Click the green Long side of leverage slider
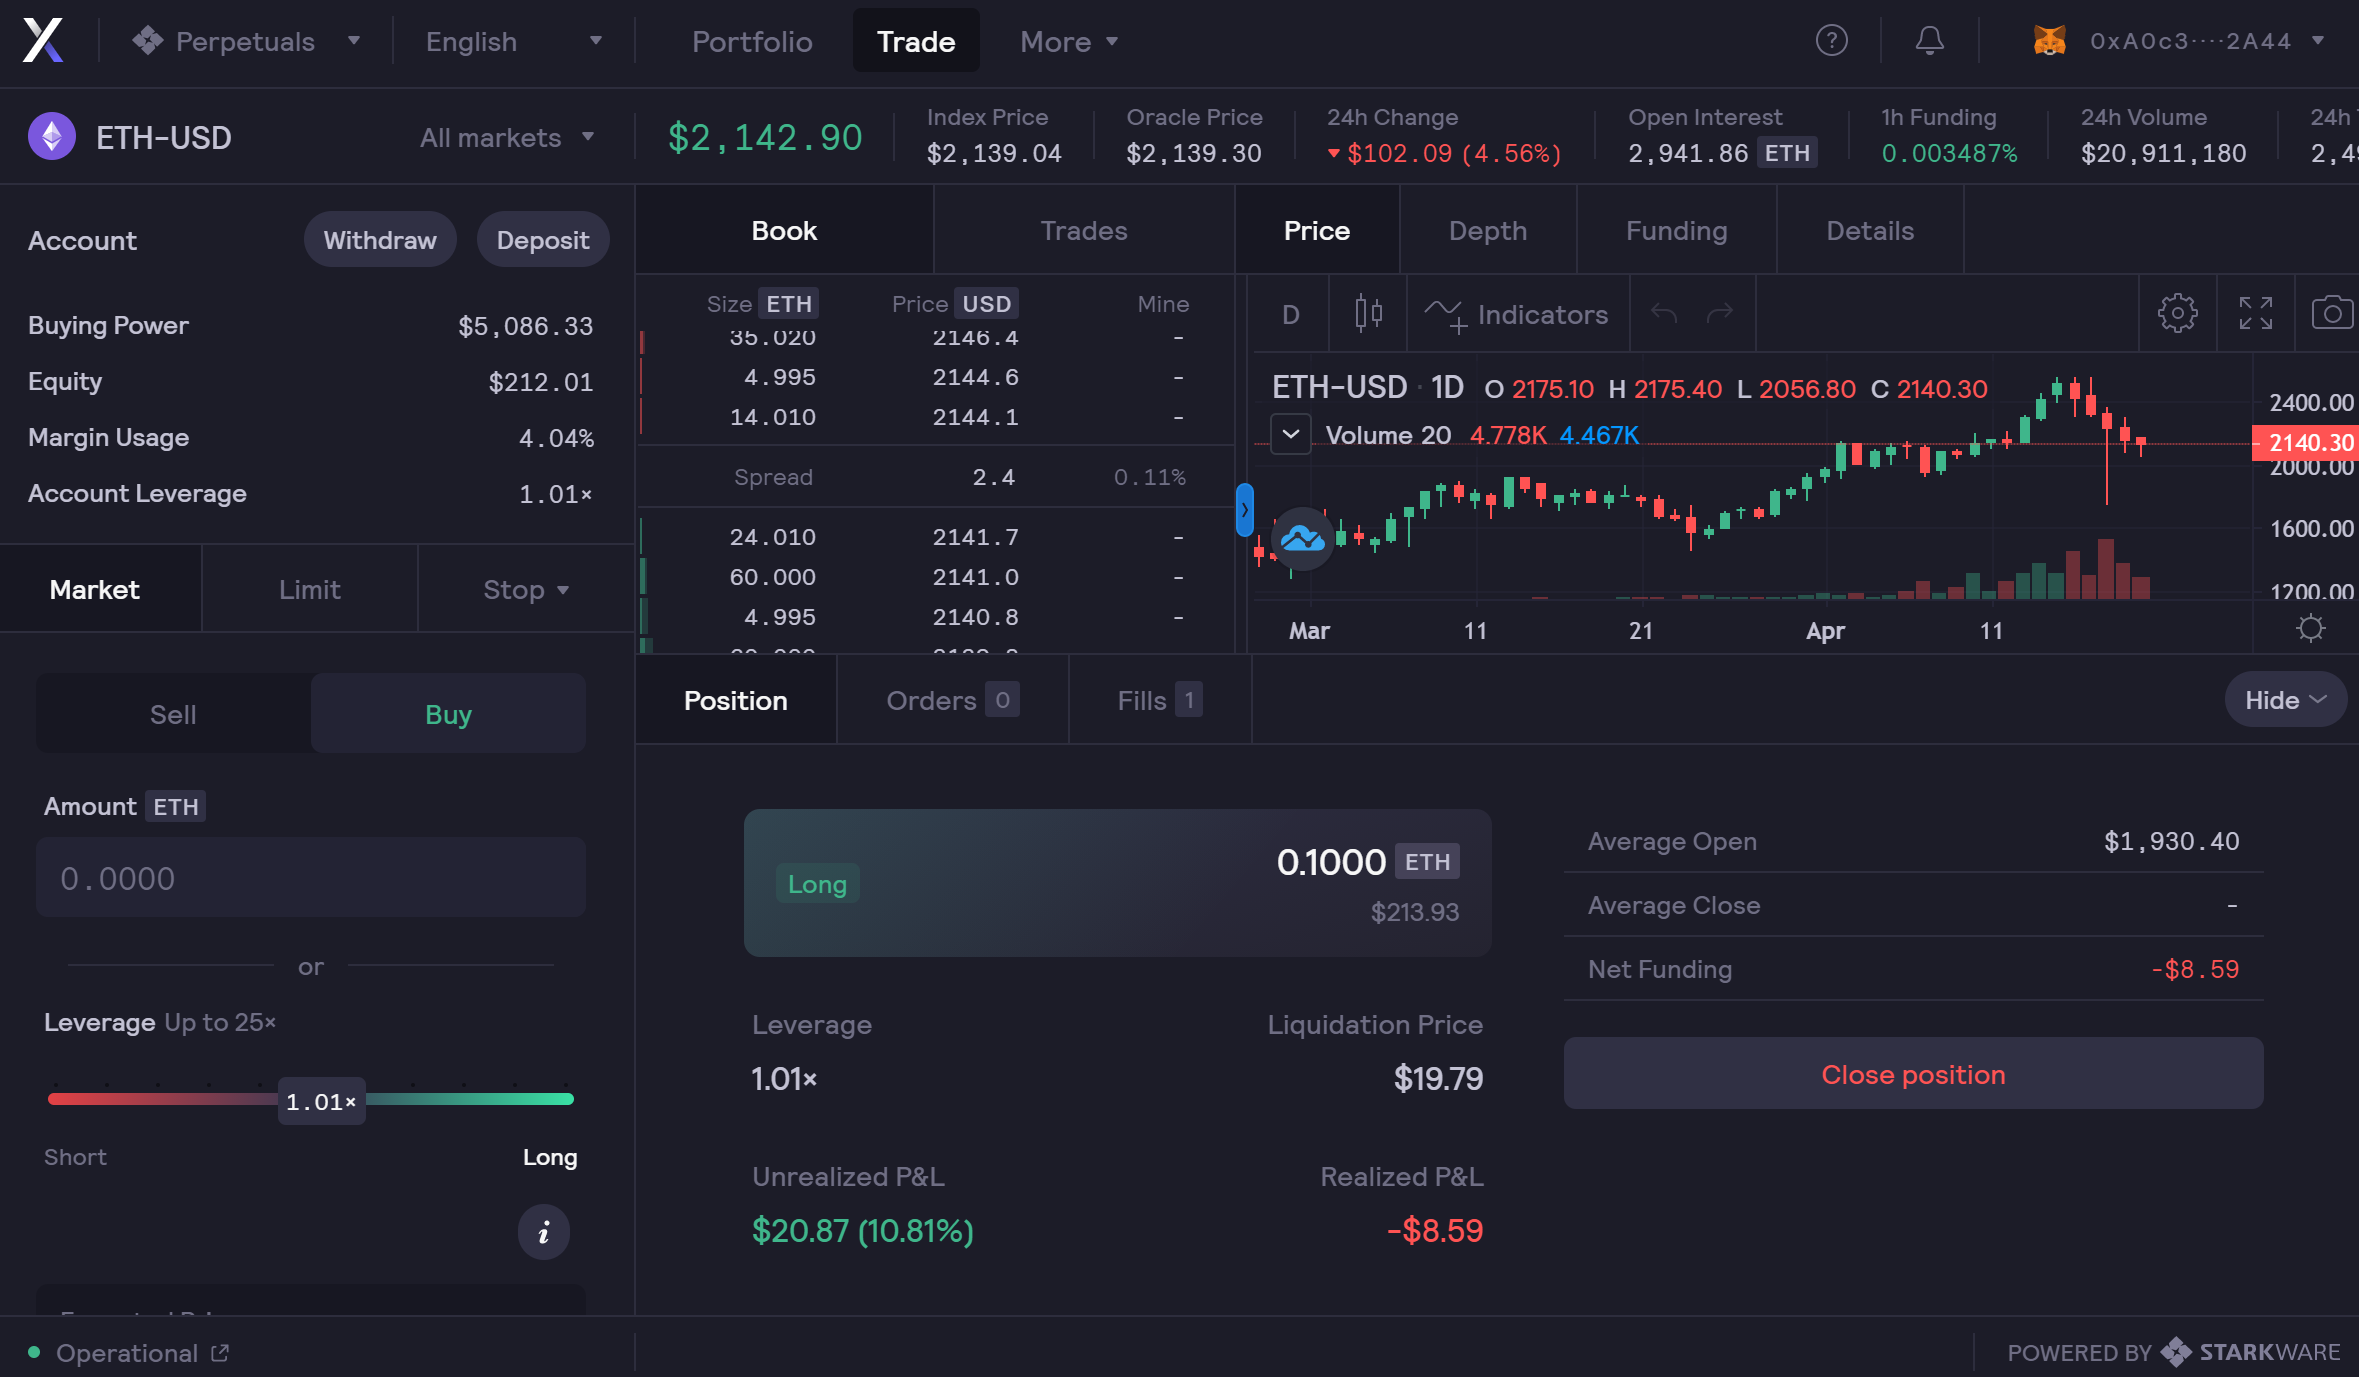 (470, 1099)
